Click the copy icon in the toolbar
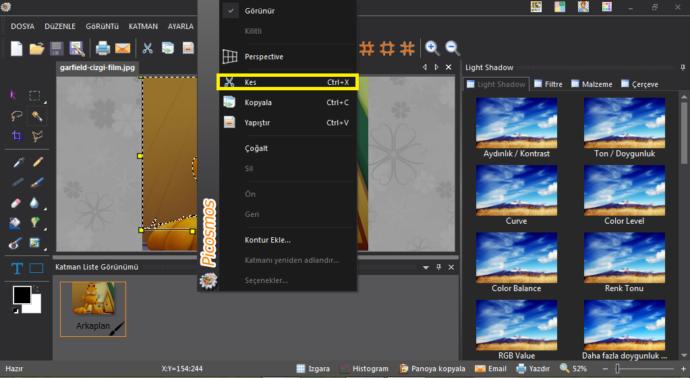690x378 pixels. 168,48
